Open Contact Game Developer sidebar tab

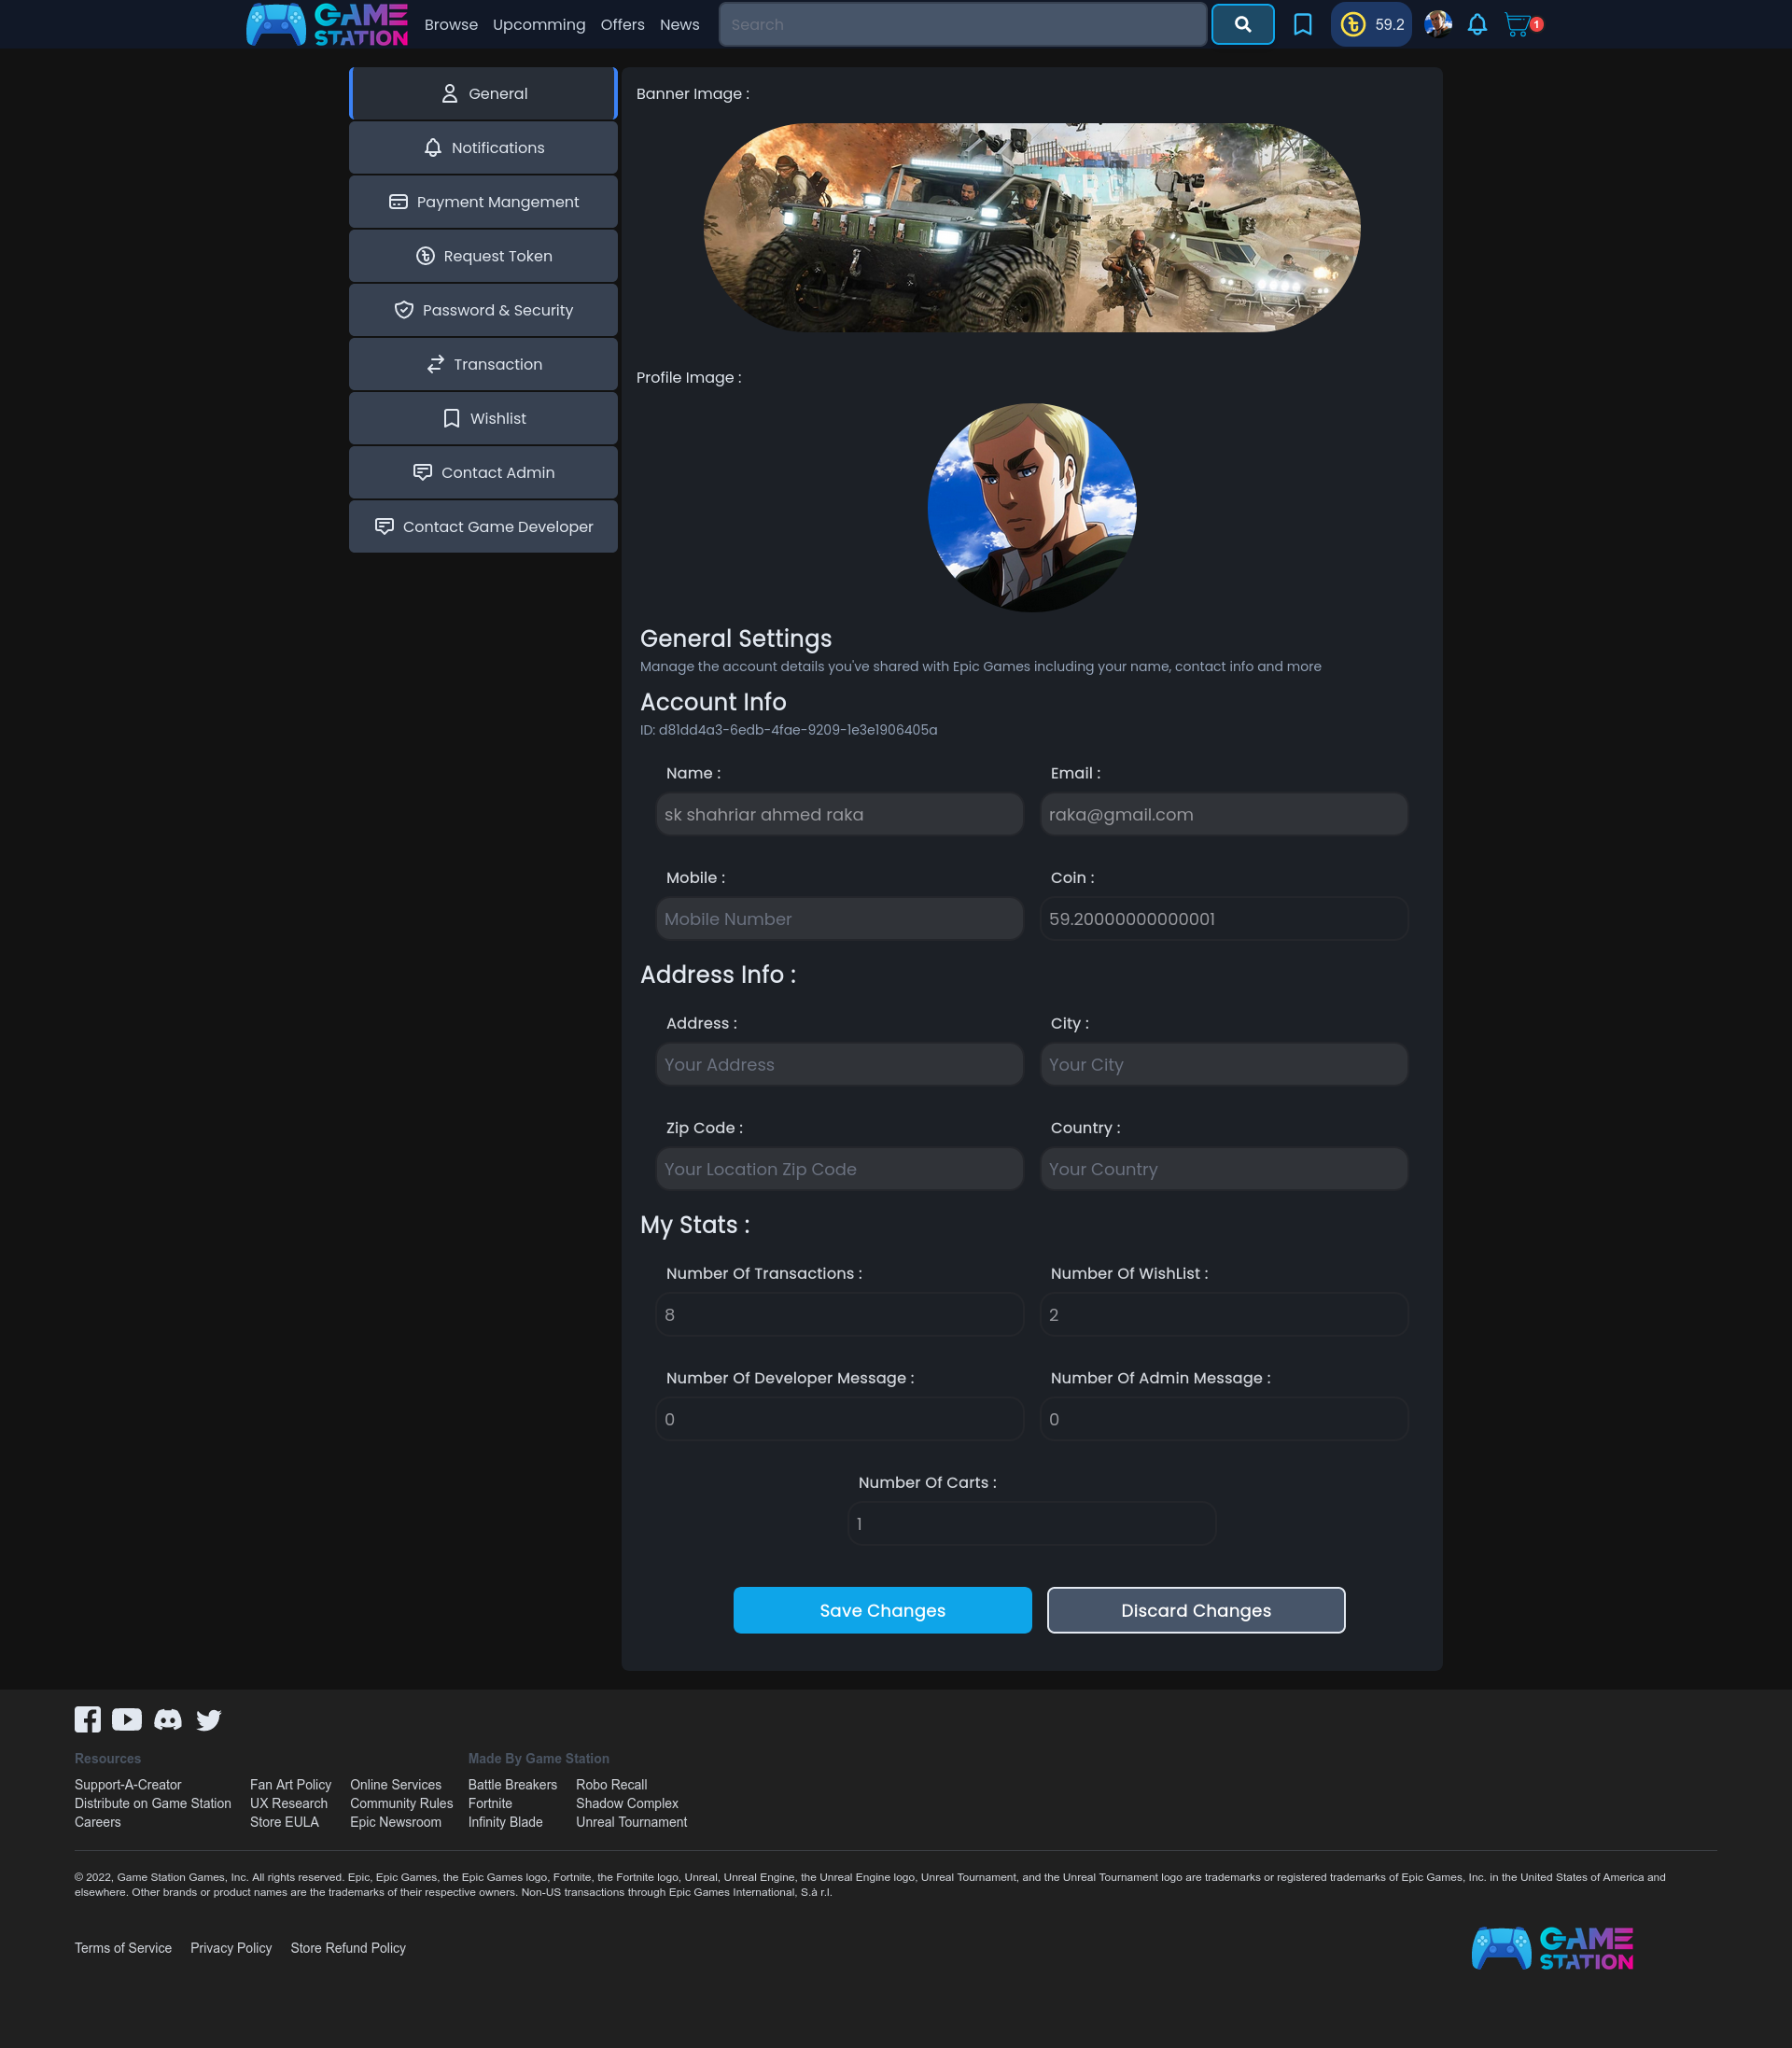point(483,526)
